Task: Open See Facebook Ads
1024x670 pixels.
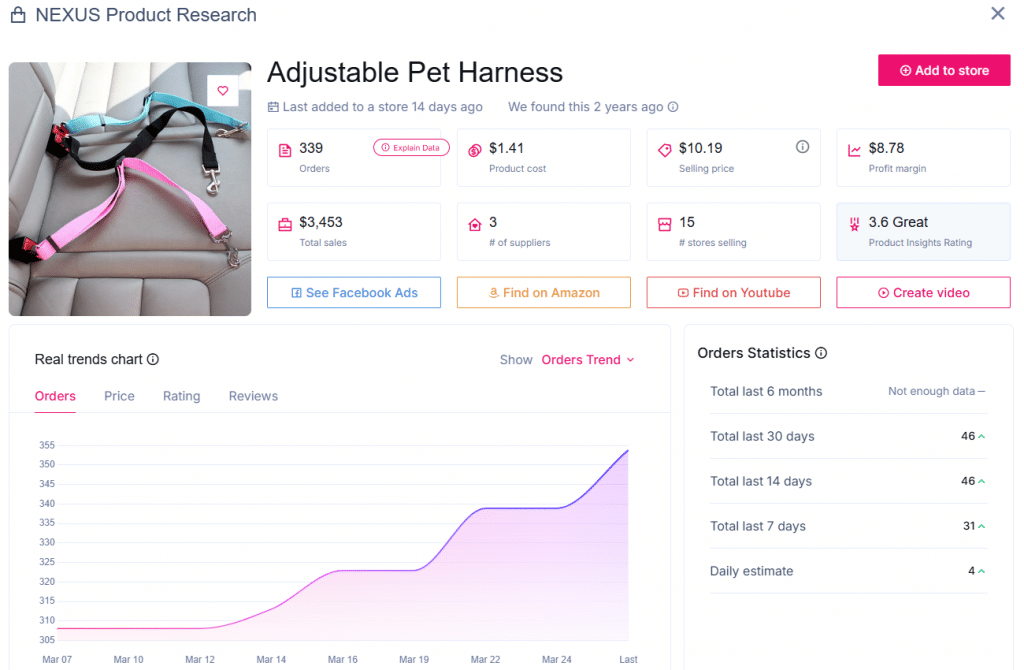Action: click(354, 293)
